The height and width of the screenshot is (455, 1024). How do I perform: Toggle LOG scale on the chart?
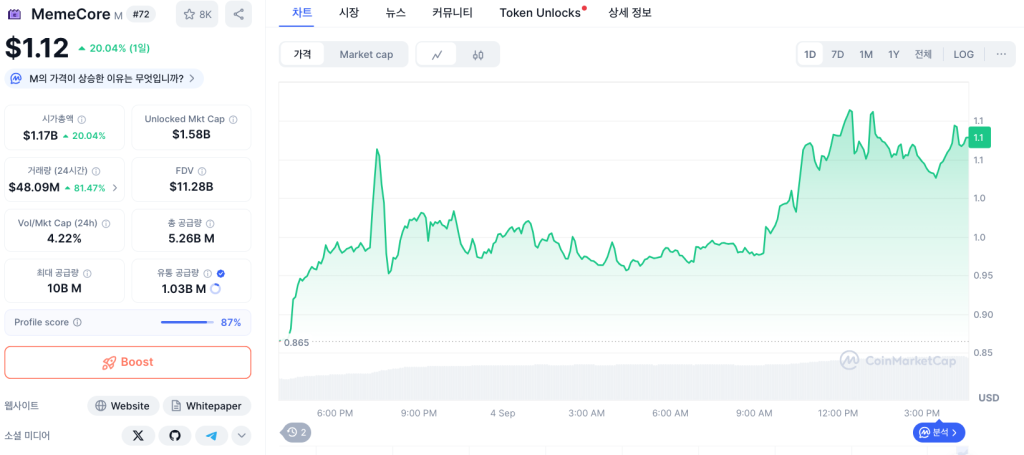[x=963, y=54]
